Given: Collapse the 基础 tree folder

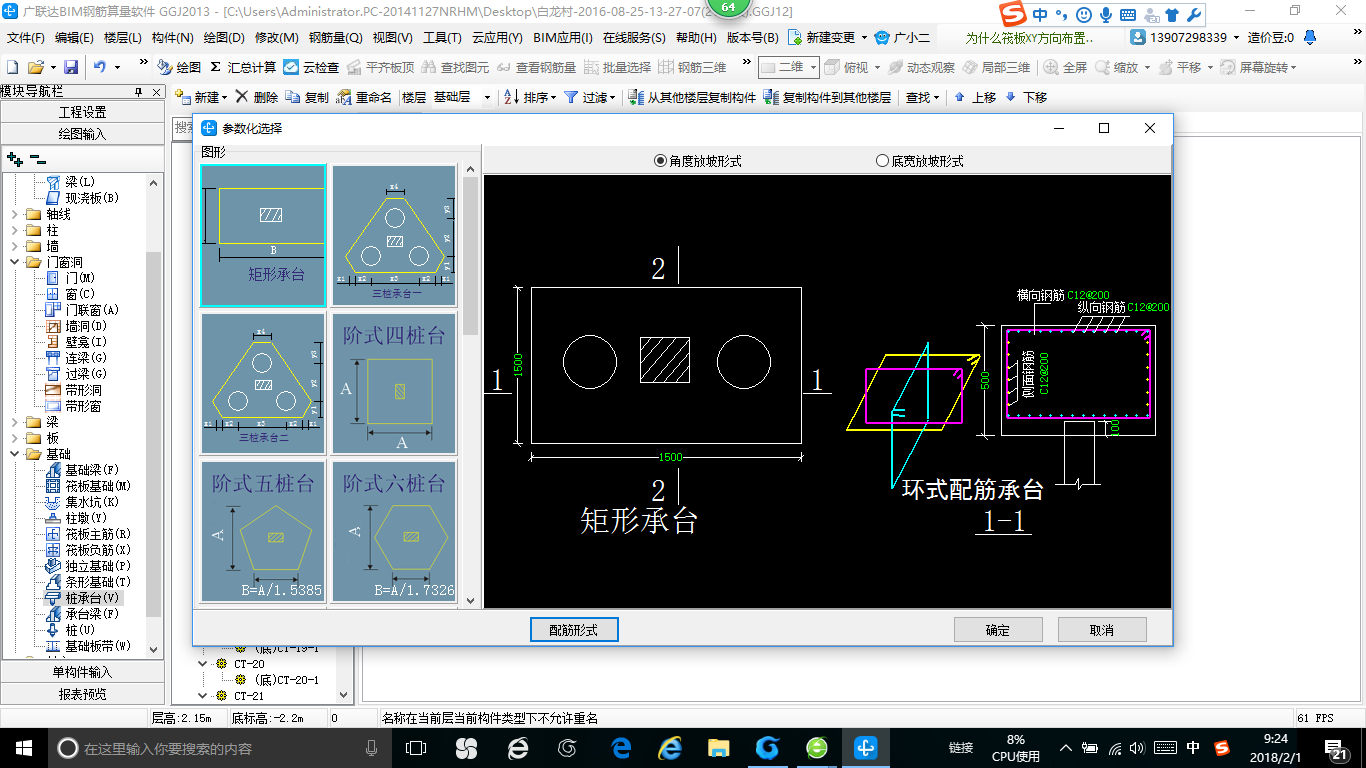Looking at the screenshot, I should [x=14, y=454].
